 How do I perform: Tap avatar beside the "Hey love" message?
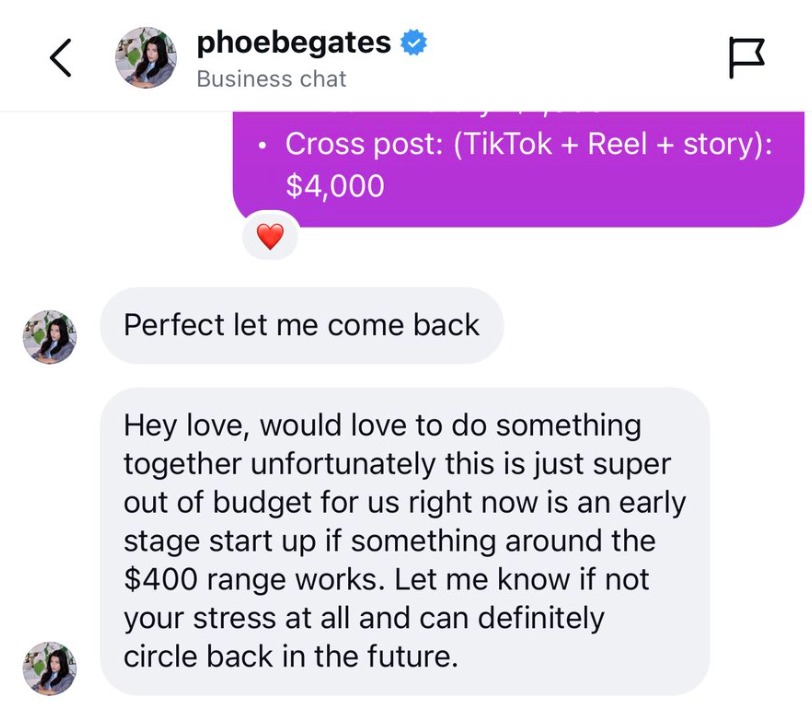point(49,668)
